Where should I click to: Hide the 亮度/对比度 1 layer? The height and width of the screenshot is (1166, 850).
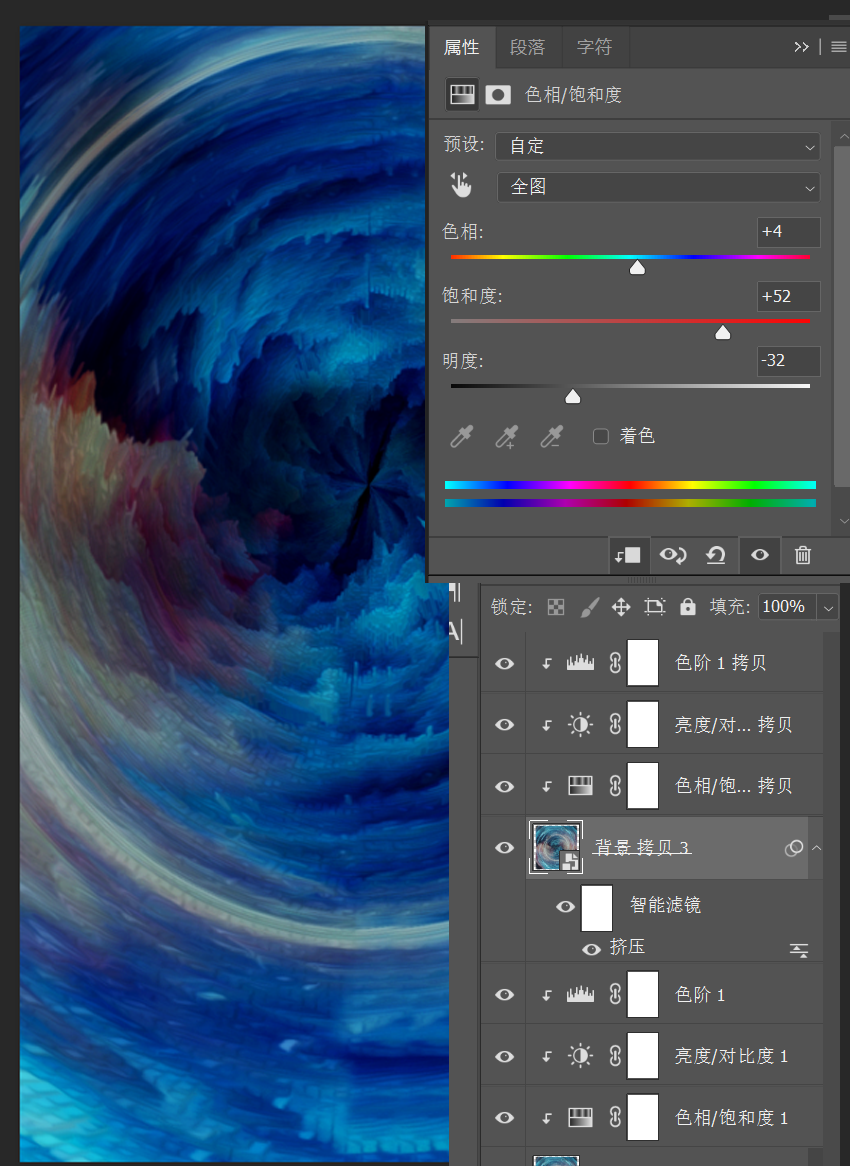[x=504, y=1057]
